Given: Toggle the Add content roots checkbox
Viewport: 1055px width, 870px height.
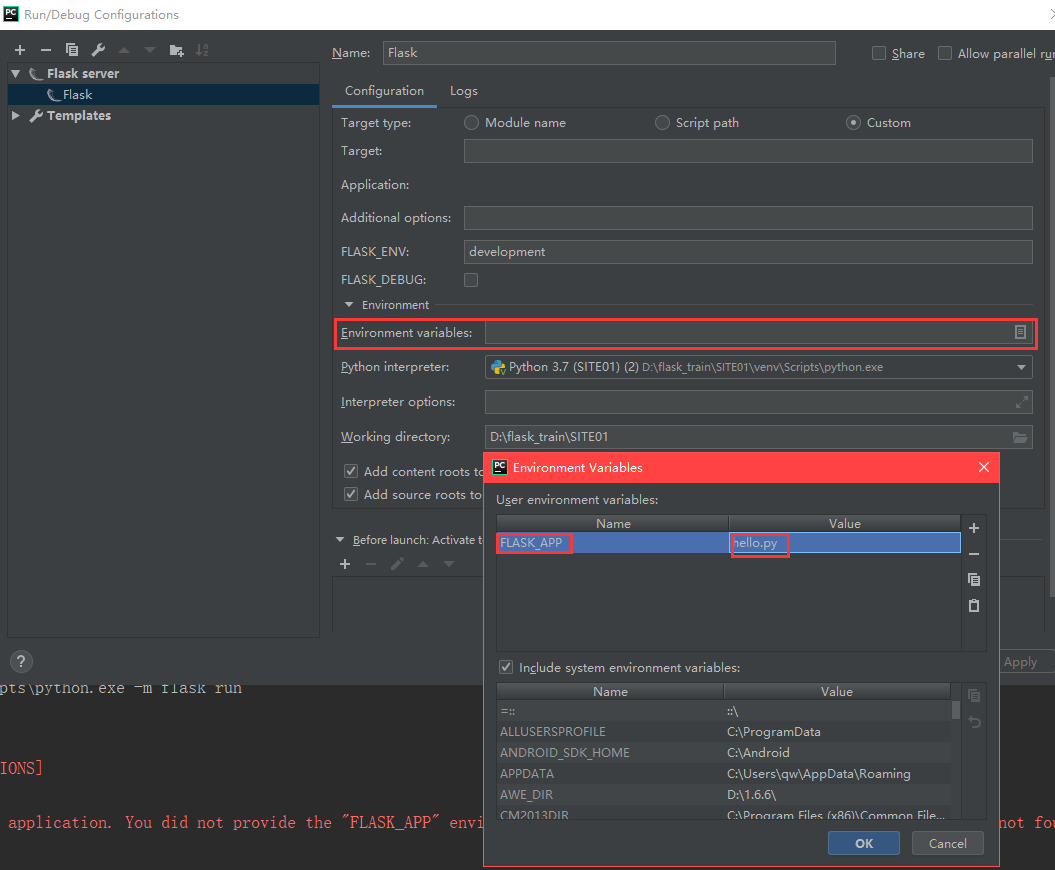Looking at the screenshot, I should pyautogui.click(x=351, y=471).
